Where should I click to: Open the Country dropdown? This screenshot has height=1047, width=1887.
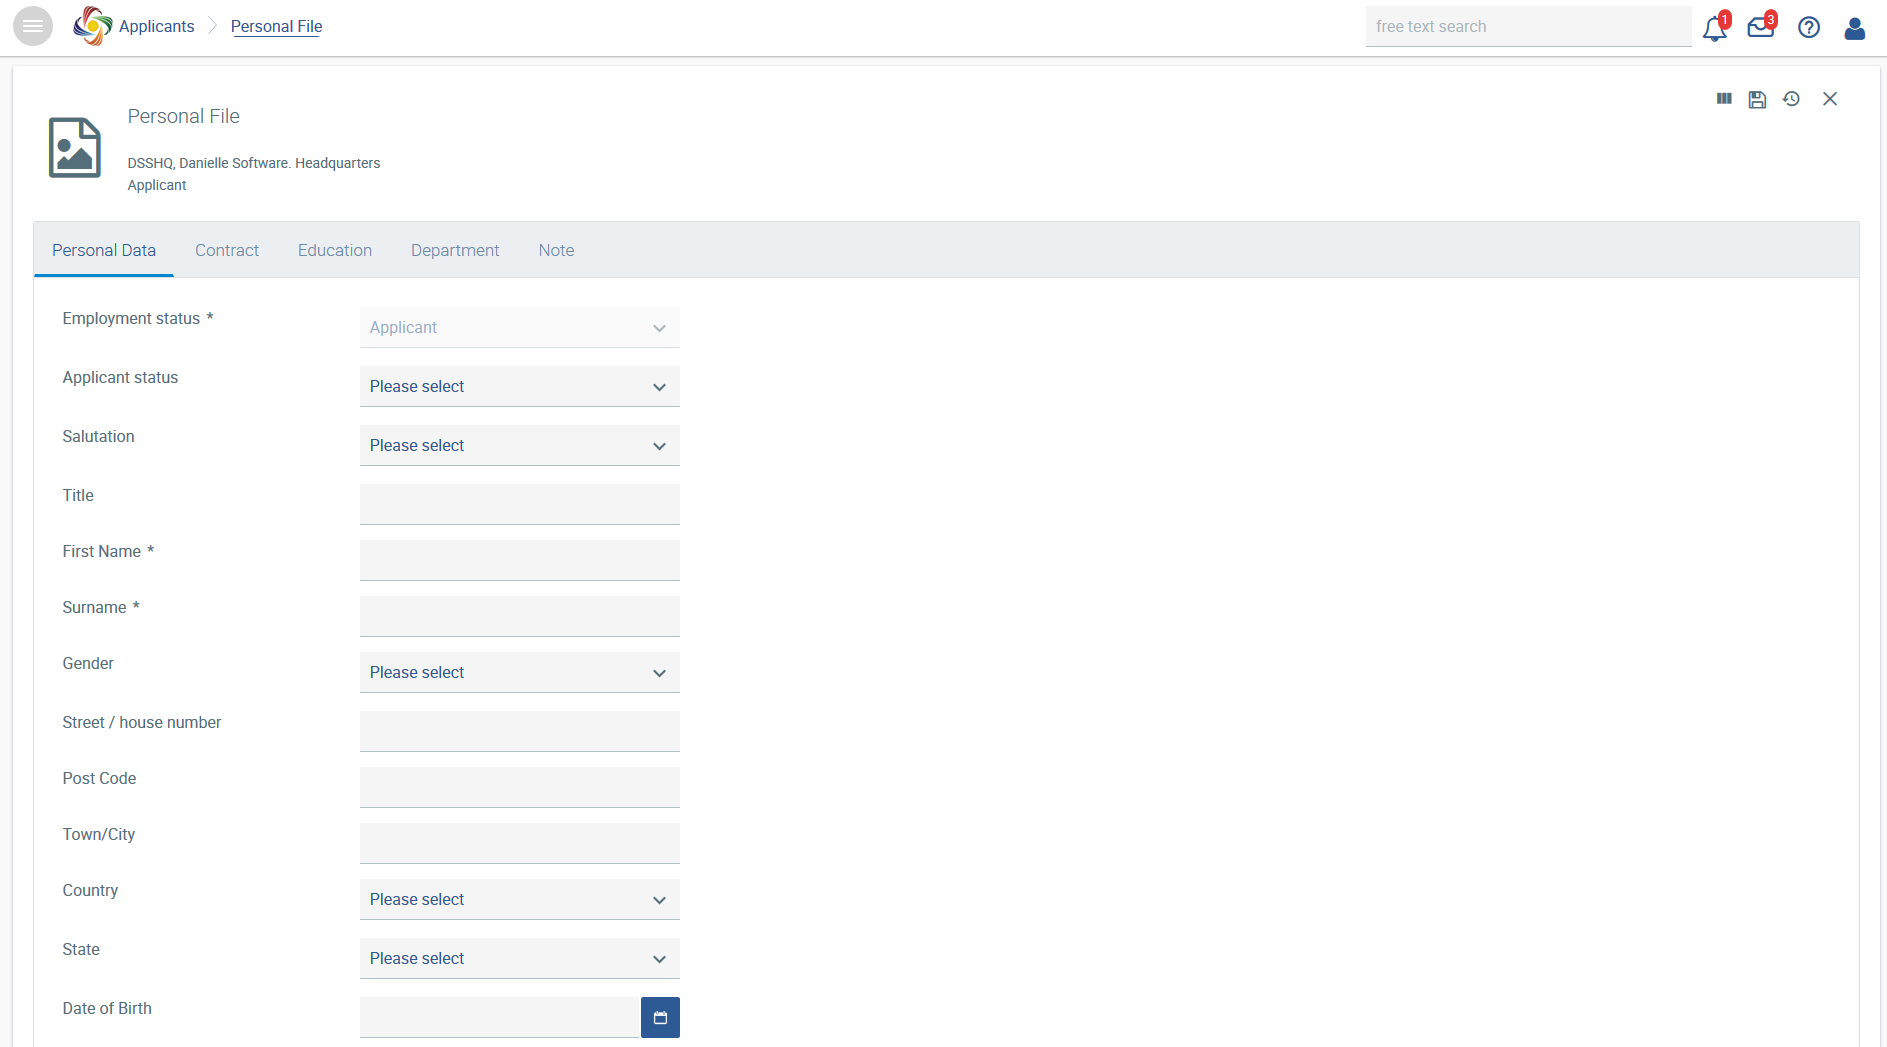coord(519,900)
